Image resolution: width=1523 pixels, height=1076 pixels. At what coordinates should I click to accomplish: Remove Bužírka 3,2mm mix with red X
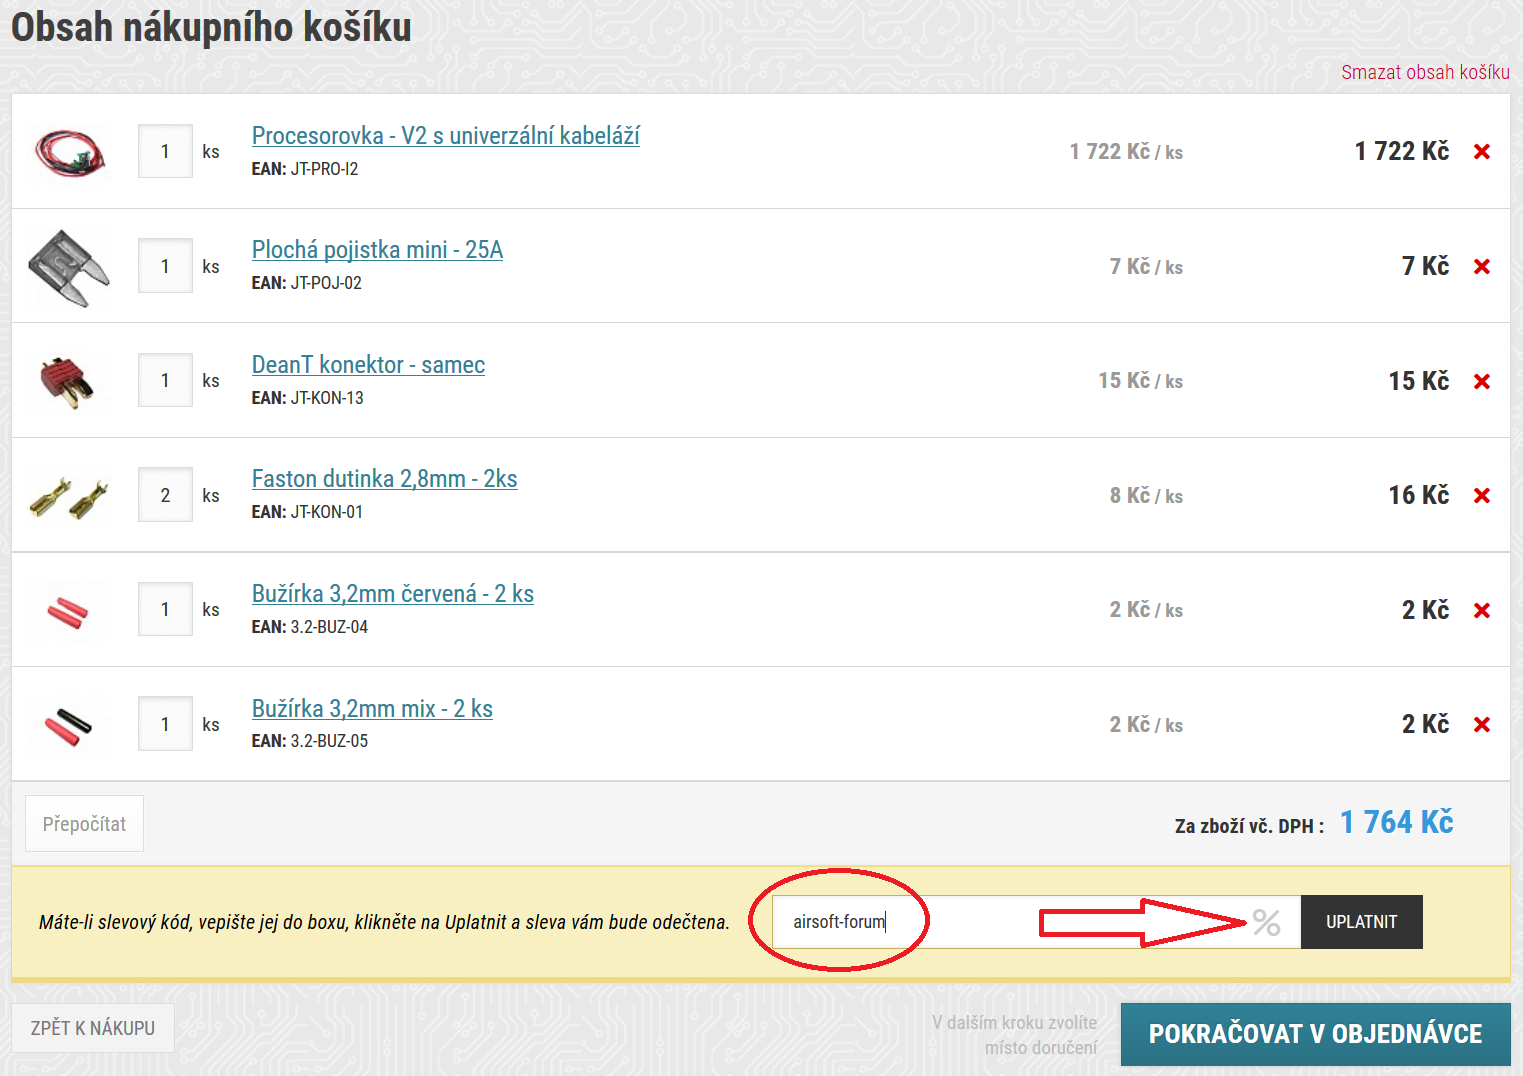[1482, 725]
